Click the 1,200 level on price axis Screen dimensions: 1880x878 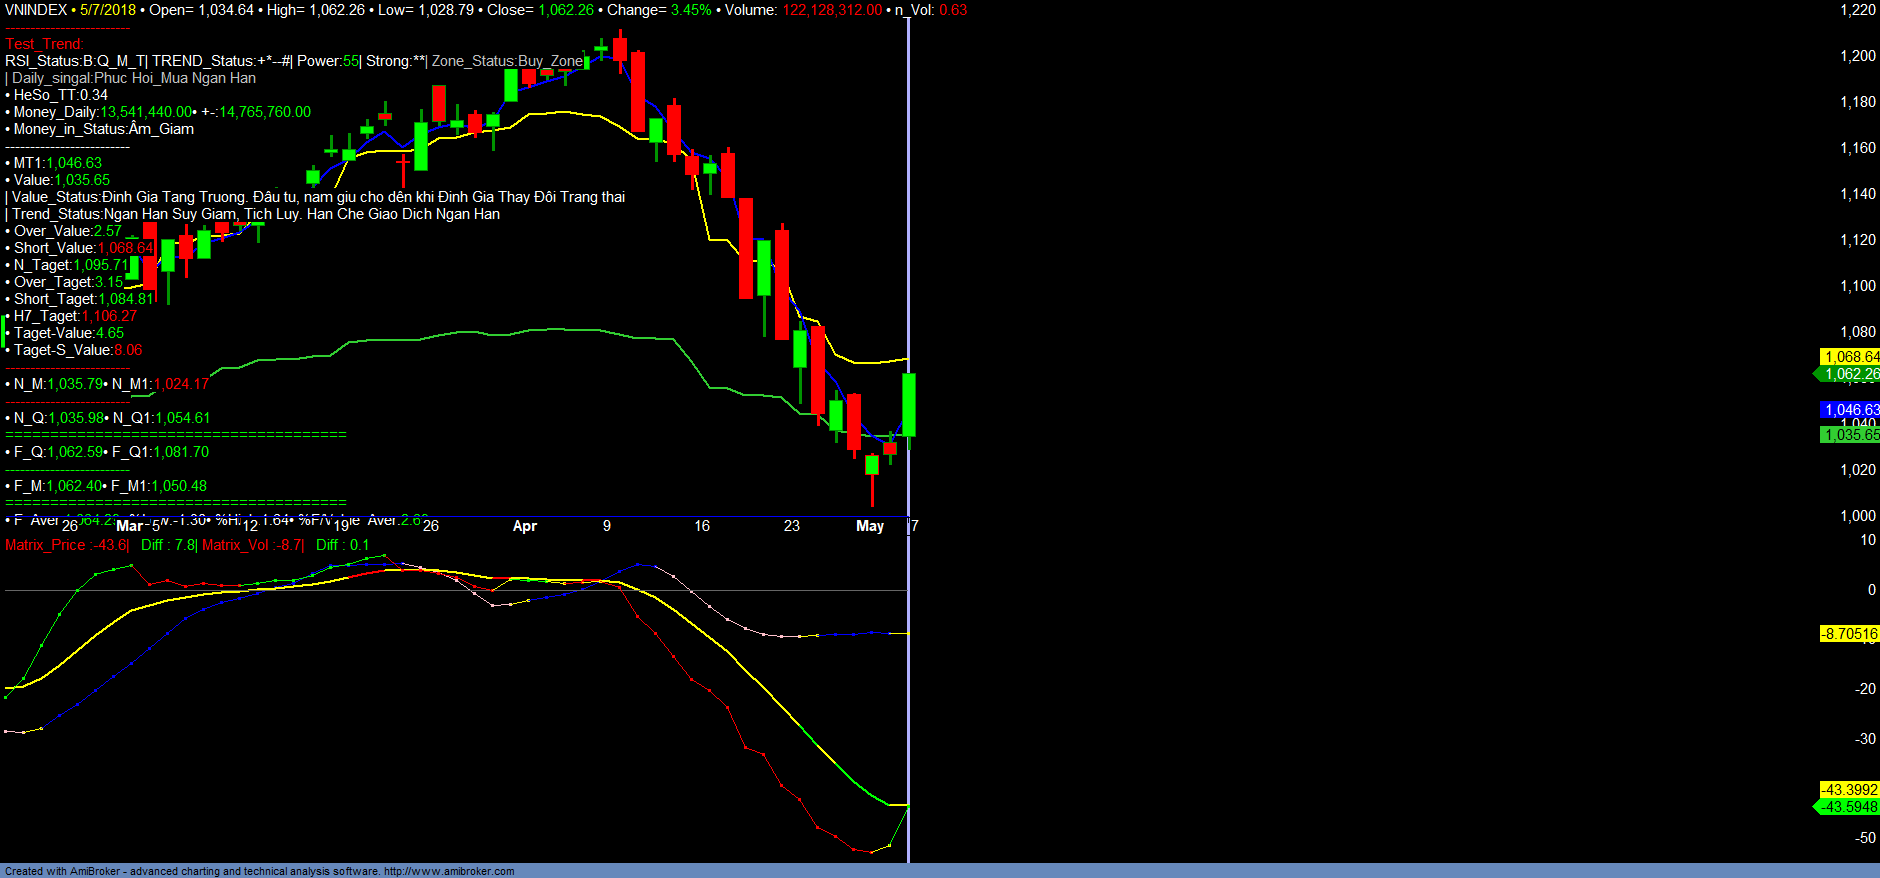(1858, 56)
